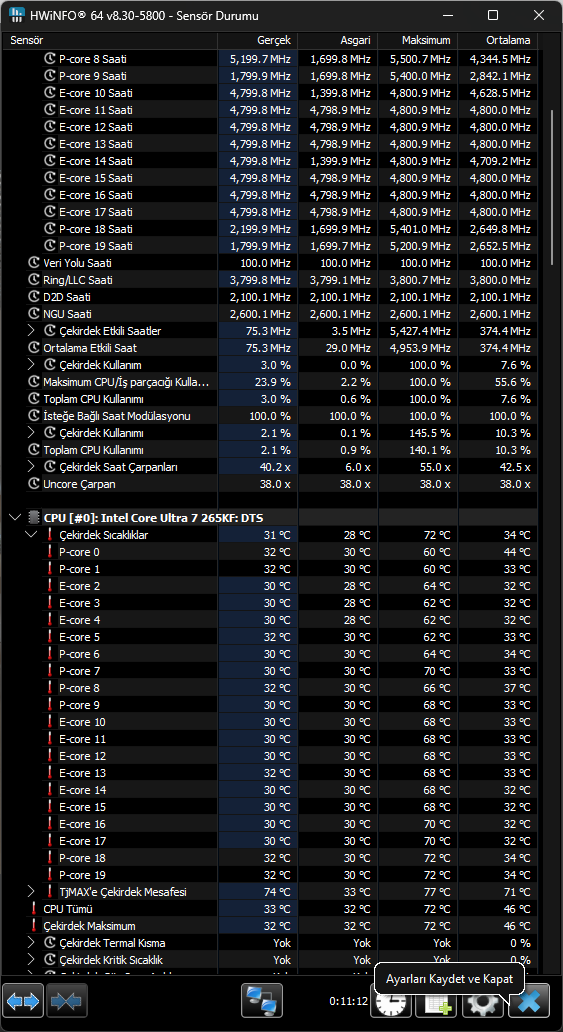Expand the Çekirdek Etkili Saatler group
Viewport: 563px width, 1032px height.
pyautogui.click(x=31, y=330)
